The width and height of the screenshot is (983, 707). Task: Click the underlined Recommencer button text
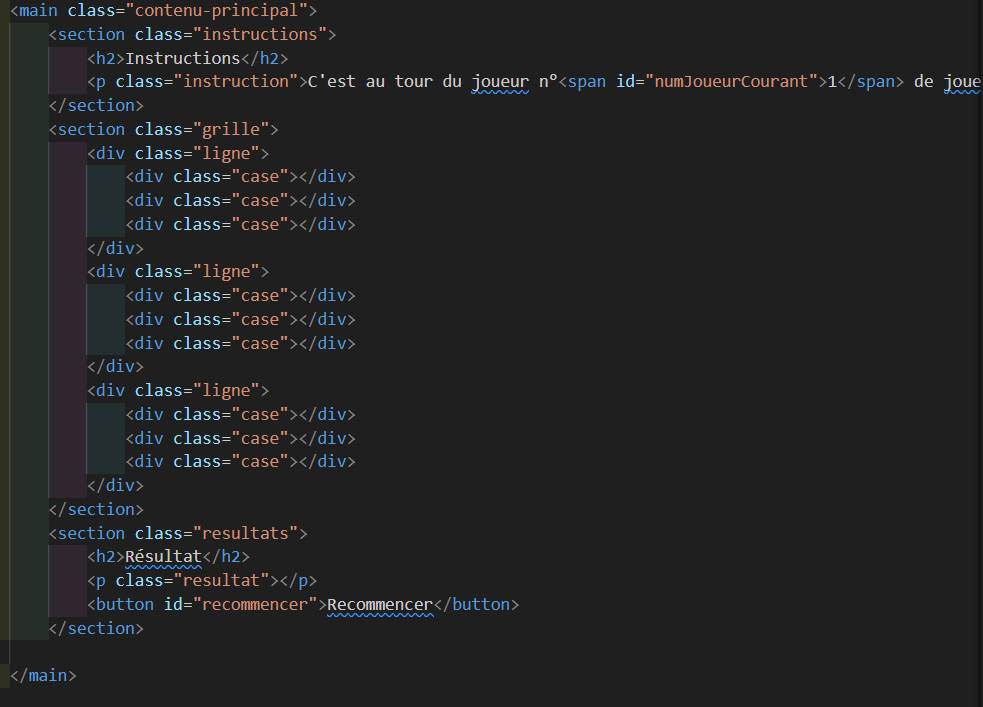pyautogui.click(x=380, y=604)
